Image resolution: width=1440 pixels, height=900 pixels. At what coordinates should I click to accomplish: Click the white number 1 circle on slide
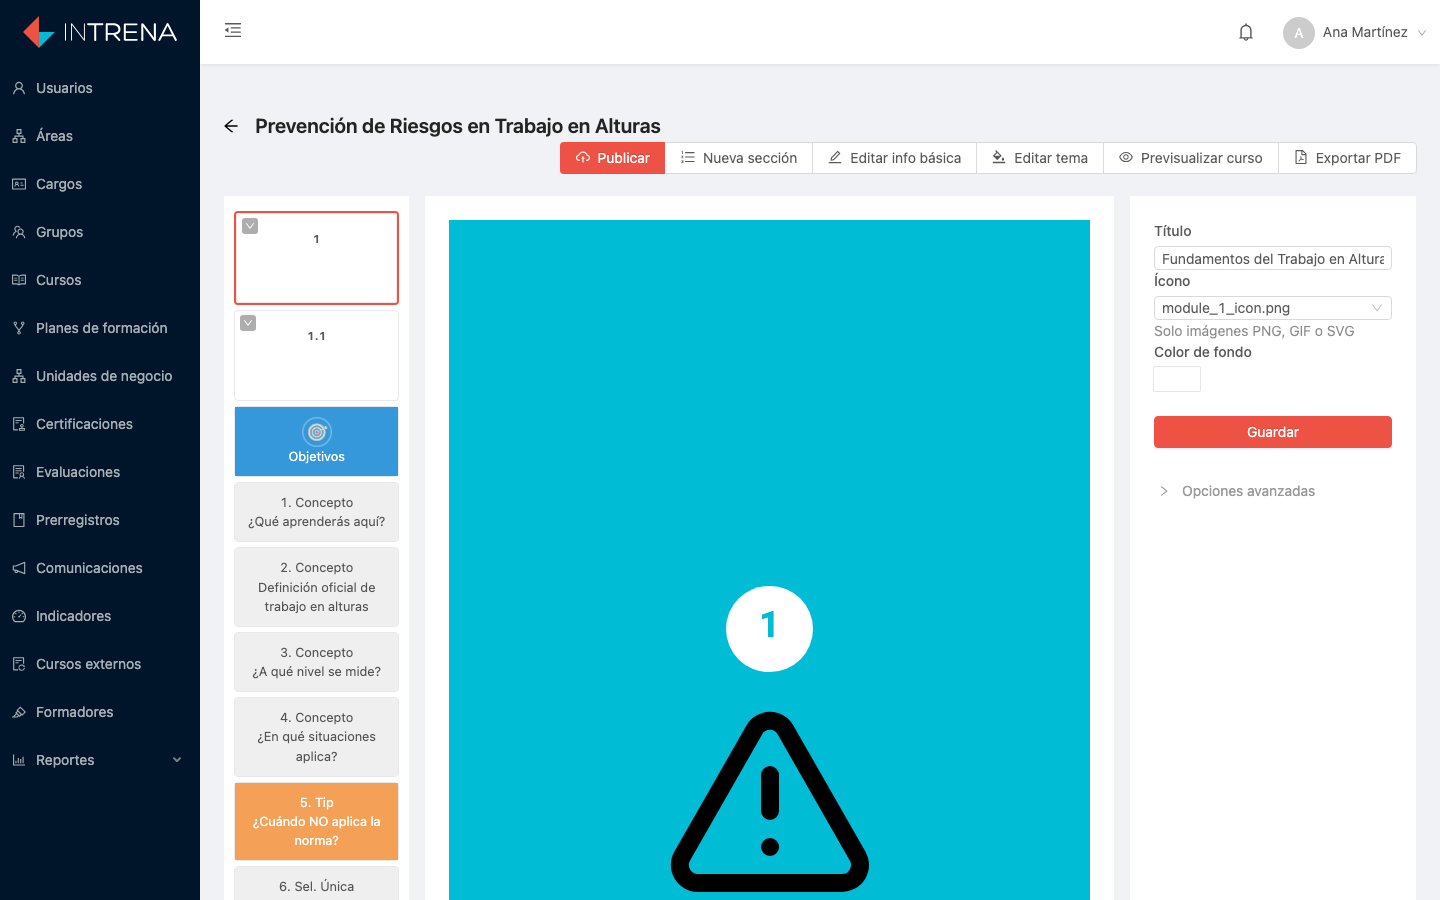click(x=769, y=629)
